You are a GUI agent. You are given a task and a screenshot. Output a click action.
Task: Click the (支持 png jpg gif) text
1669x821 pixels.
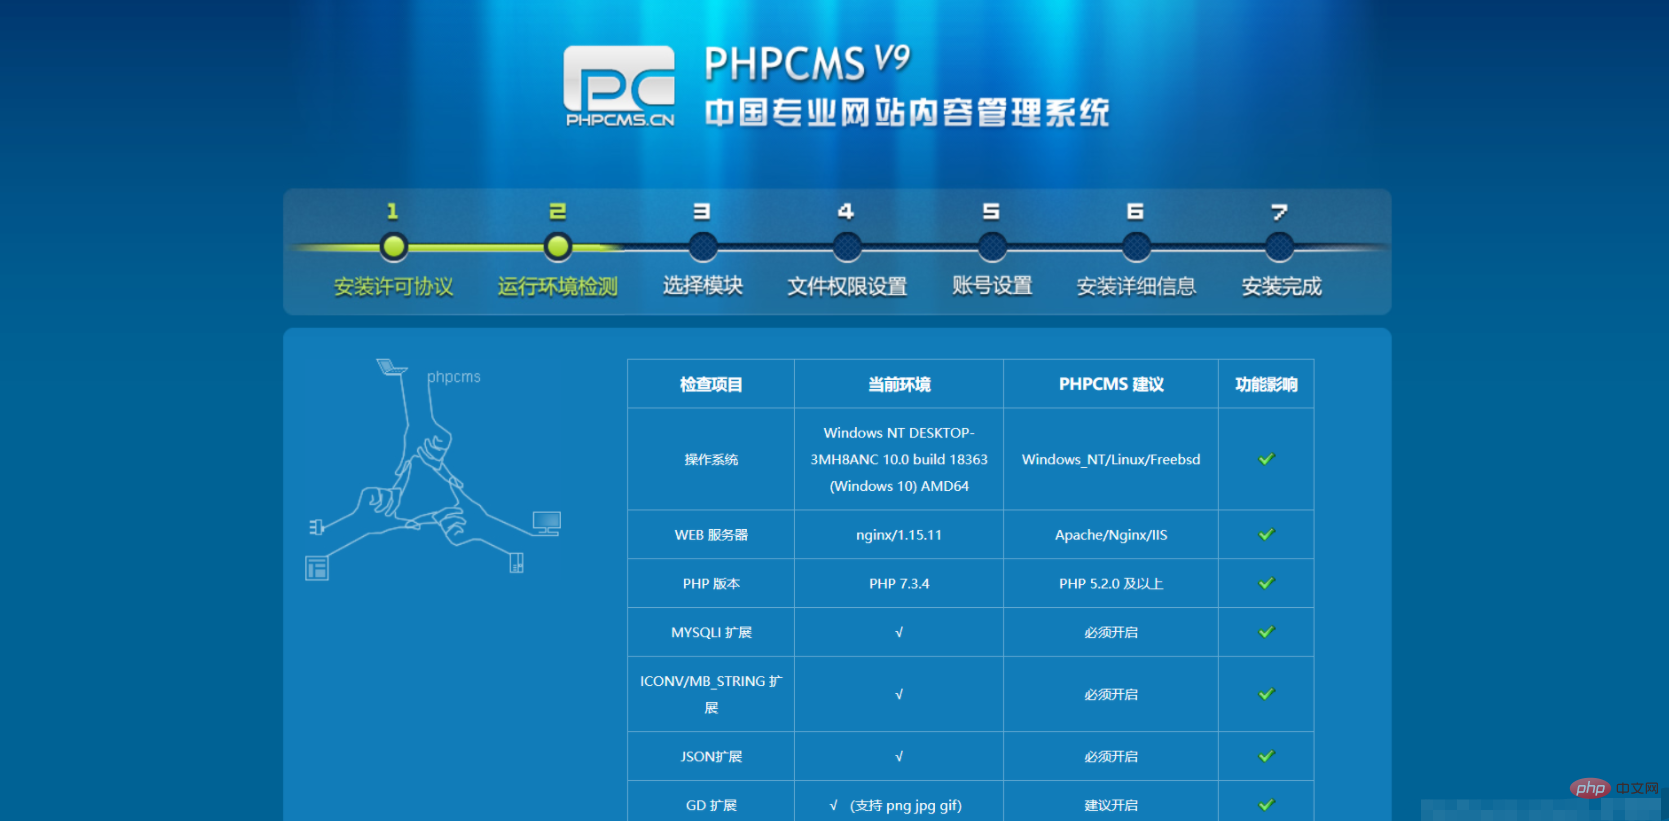click(x=906, y=806)
